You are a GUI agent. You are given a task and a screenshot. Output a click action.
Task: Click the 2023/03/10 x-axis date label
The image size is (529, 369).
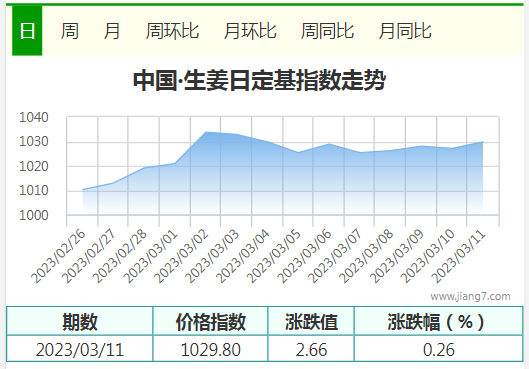click(x=428, y=256)
